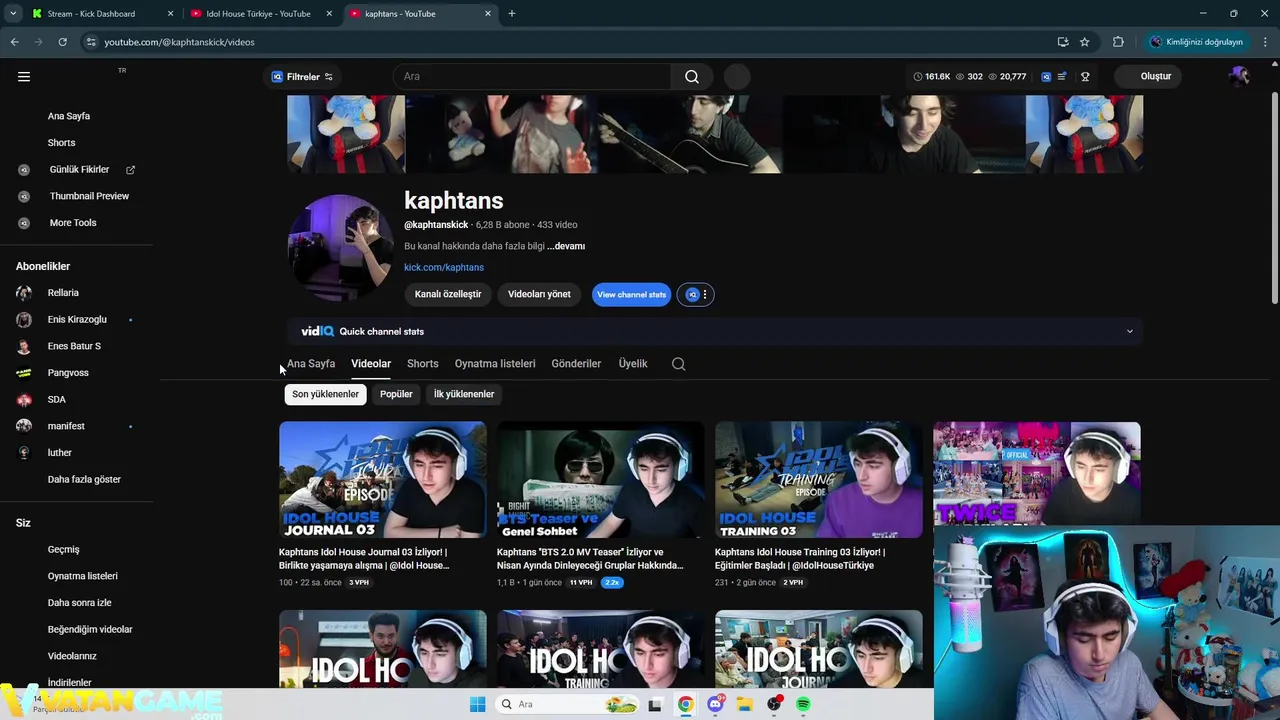The height and width of the screenshot is (720, 1280).
Task: Open the vidIQ list icon in header
Action: [x=1062, y=76]
